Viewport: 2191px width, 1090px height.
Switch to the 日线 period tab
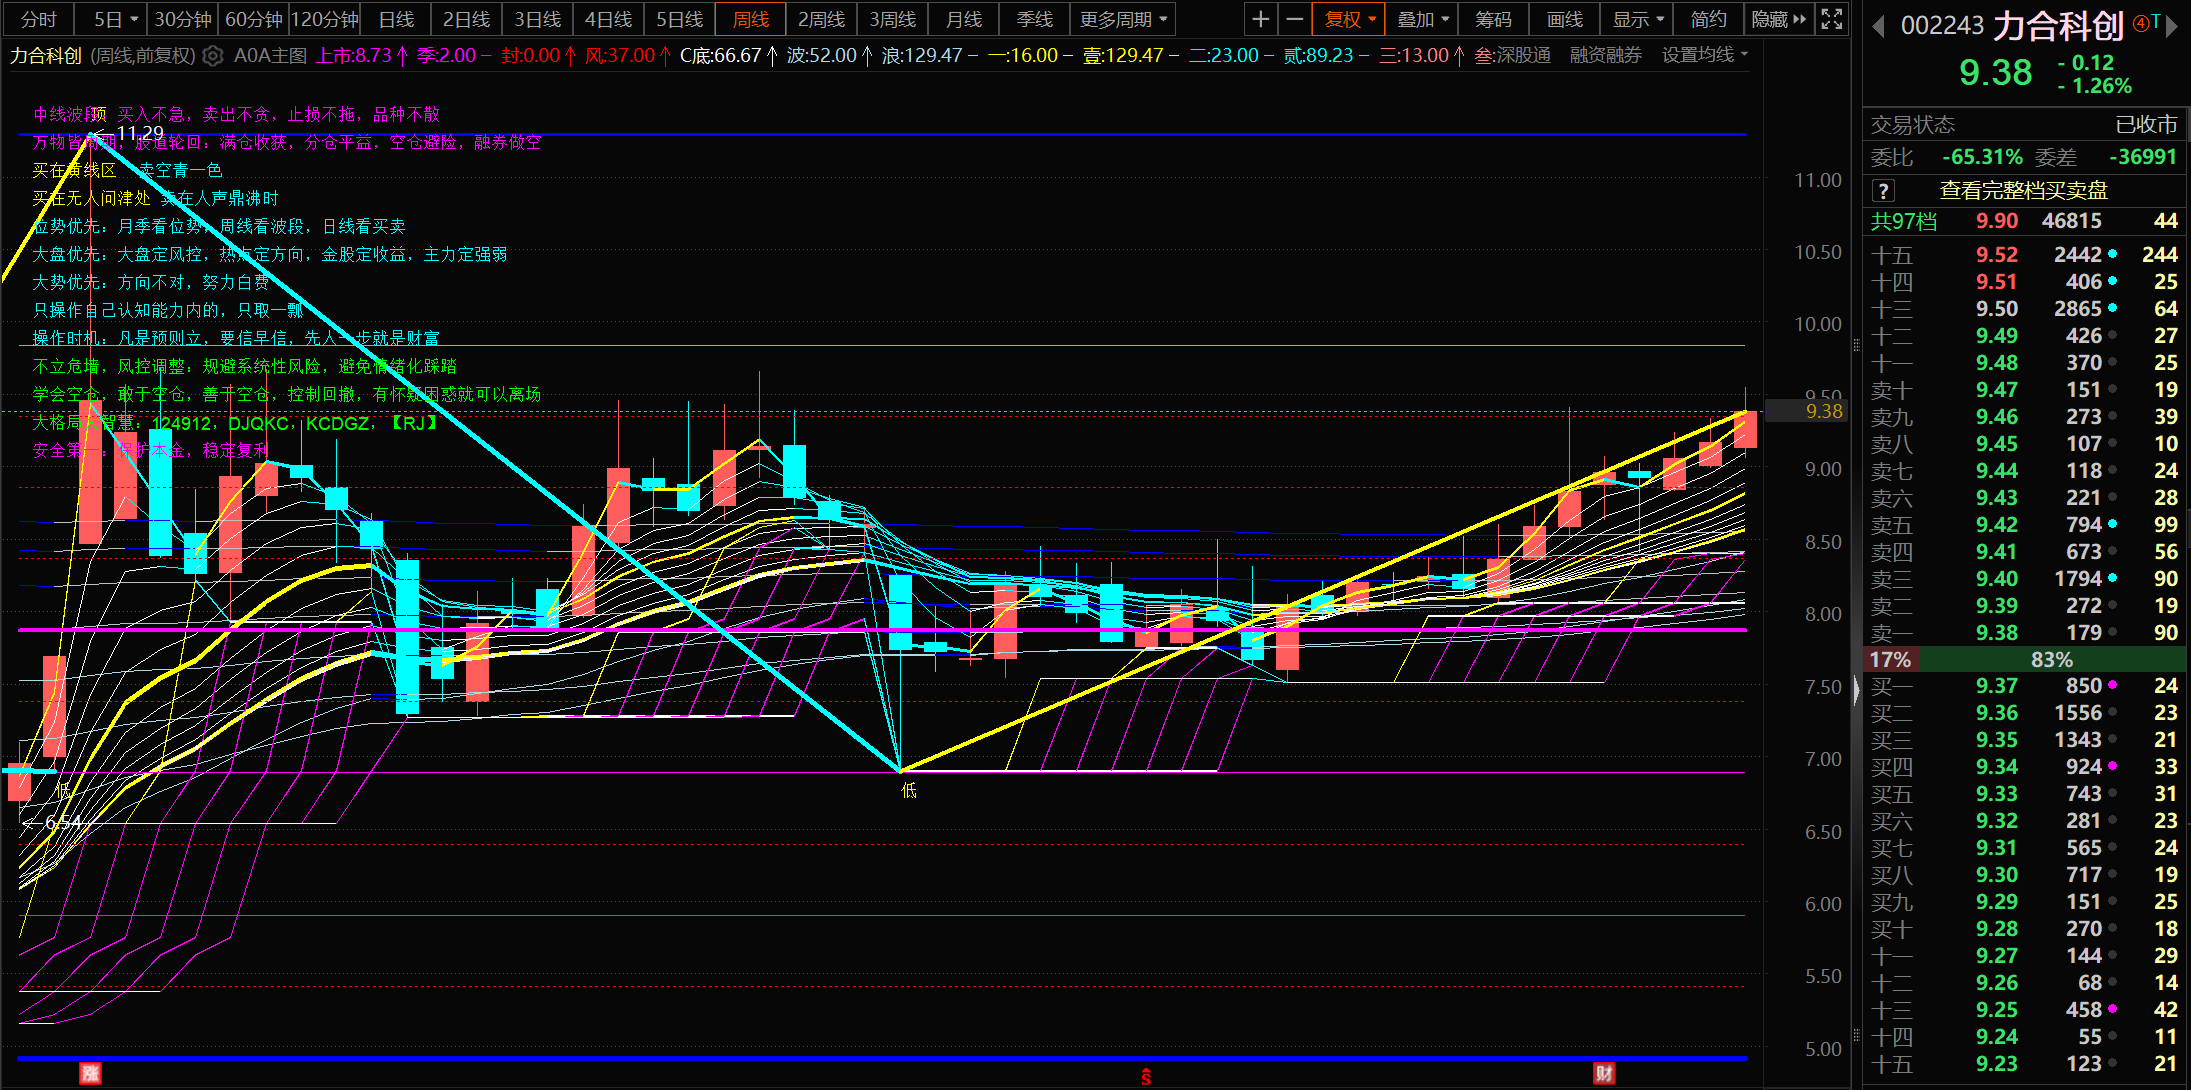tap(396, 19)
